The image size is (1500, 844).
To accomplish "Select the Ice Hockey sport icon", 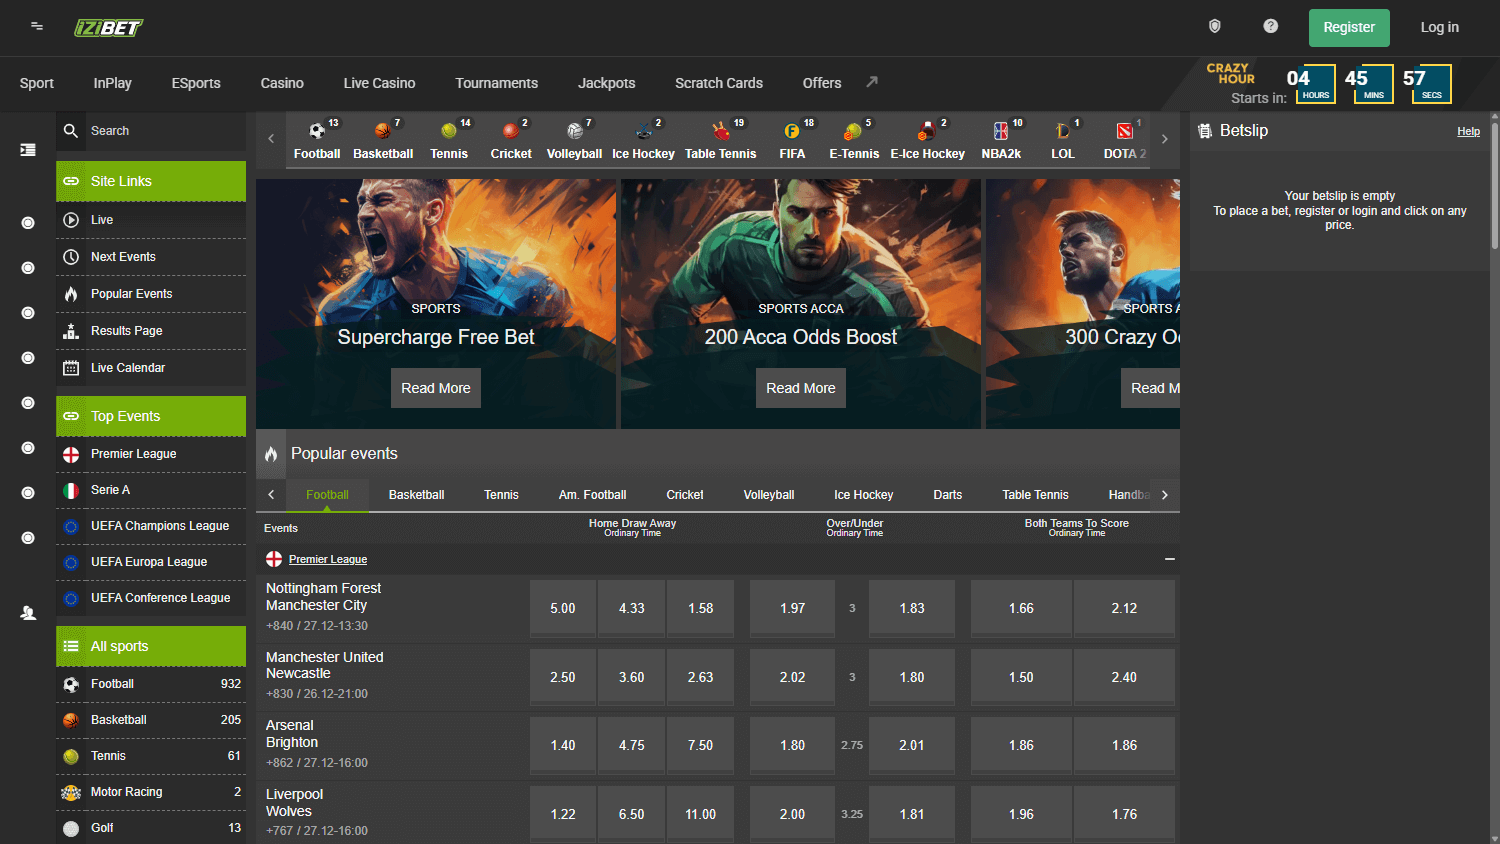I will click(x=643, y=138).
